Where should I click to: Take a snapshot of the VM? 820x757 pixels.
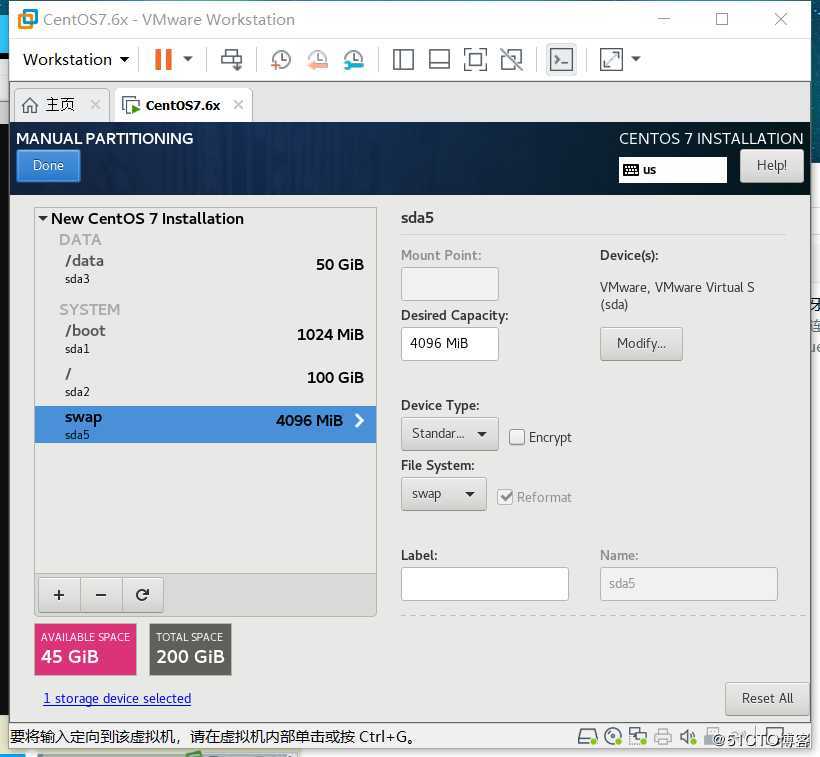pos(281,59)
